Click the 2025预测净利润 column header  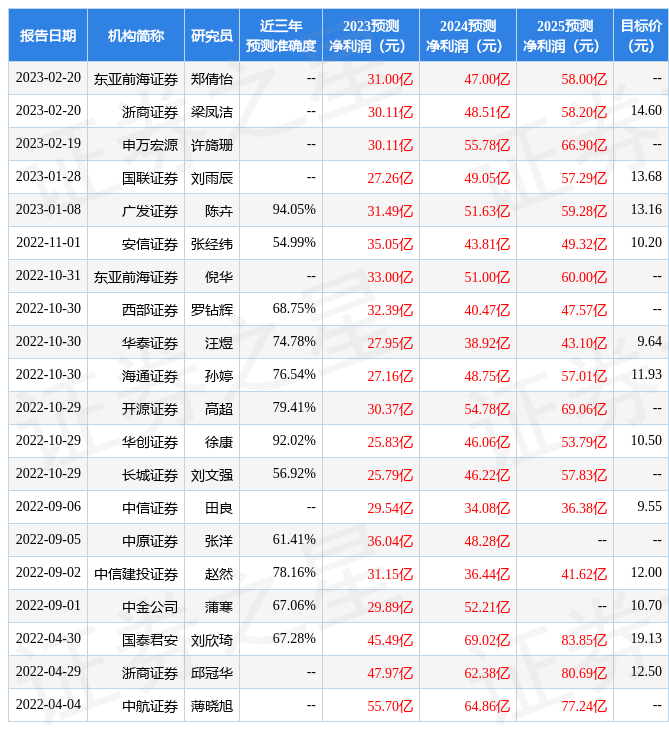(x=564, y=35)
